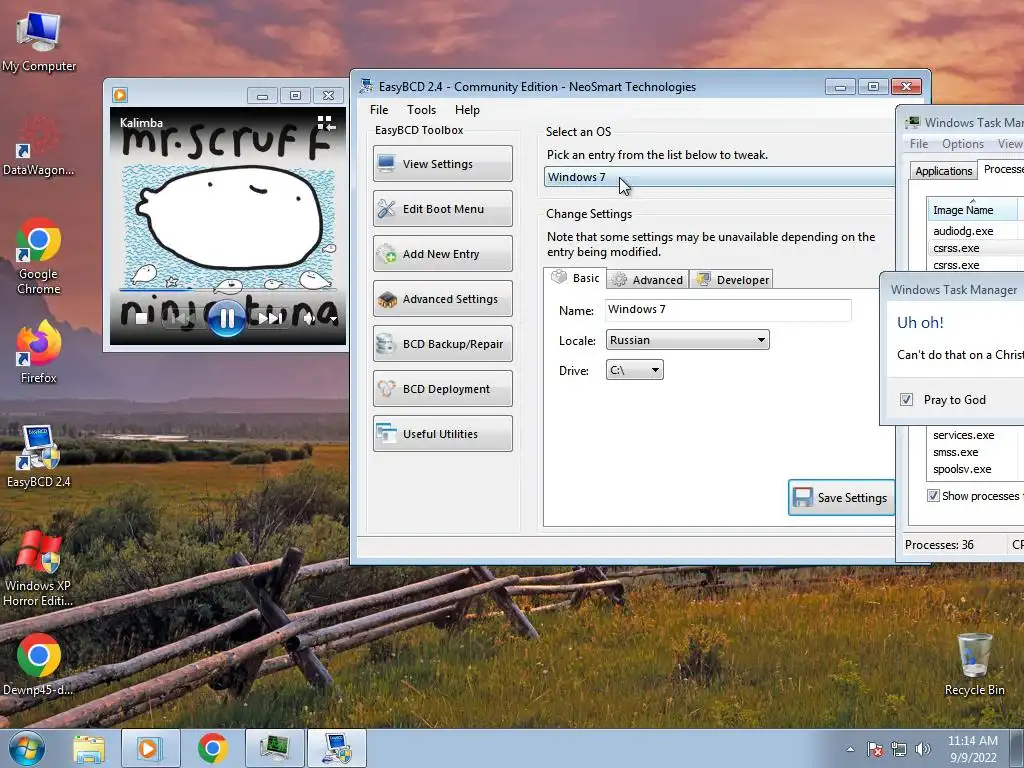Skip to next track in media player
This screenshot has width=1024, height=768.
point(270,319)
